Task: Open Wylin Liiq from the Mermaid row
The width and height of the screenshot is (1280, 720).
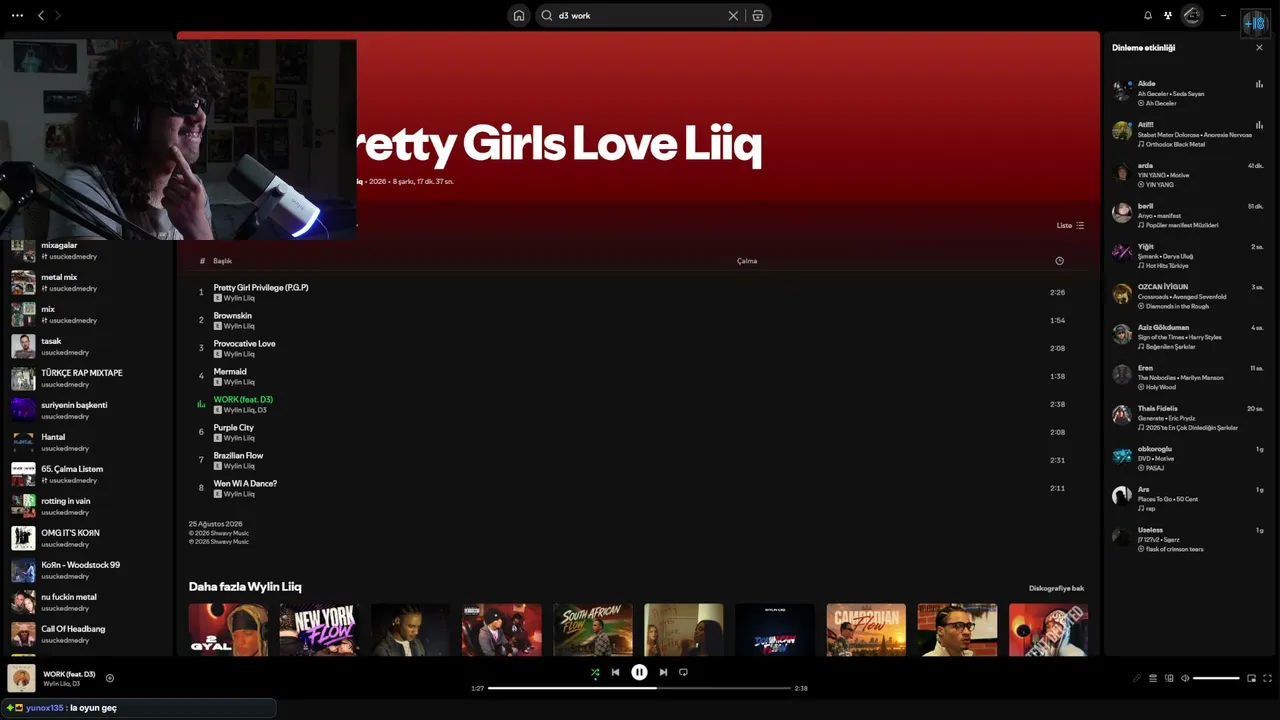Action: (239, 382)
